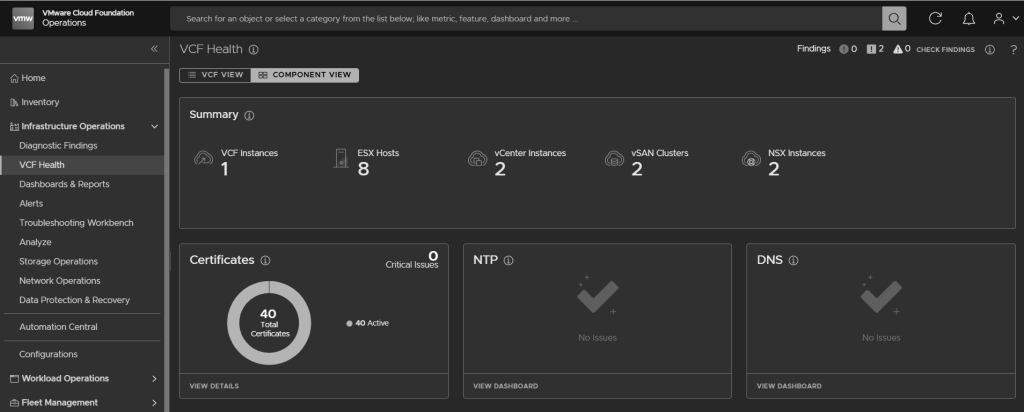The image size is (1024, 412).
Task: Click the info icon beside Certificates
Action: 265,261
